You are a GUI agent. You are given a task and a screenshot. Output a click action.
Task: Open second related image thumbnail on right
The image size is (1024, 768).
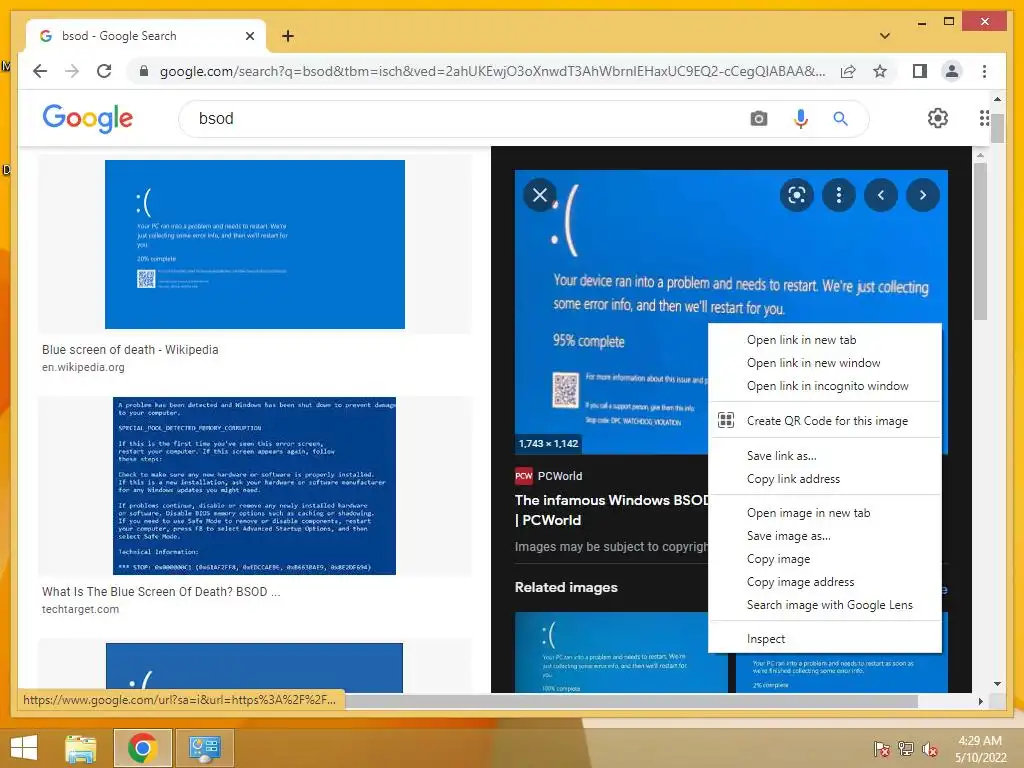(x=841, y=672)
